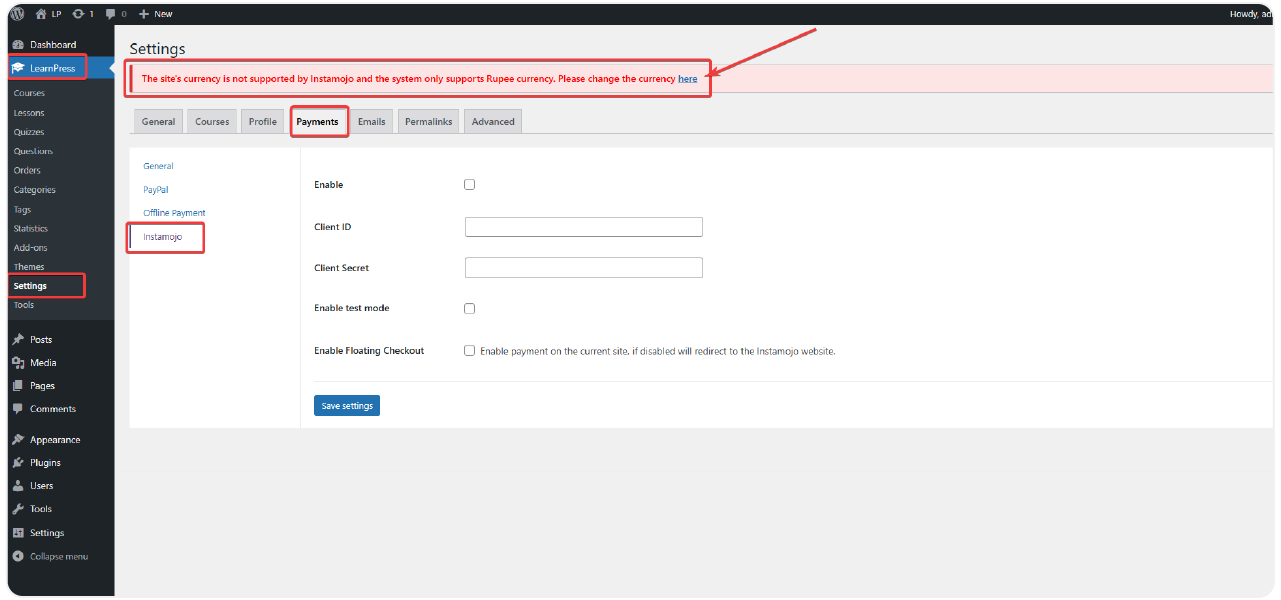Enable test mode checkbox
1281x600 pixels.
point(470,309)
